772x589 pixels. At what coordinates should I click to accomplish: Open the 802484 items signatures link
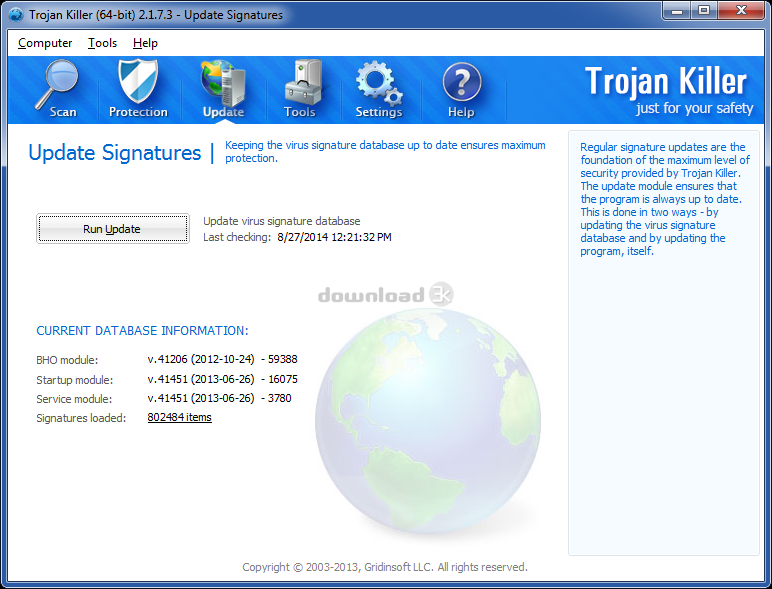tap(179, 417)
